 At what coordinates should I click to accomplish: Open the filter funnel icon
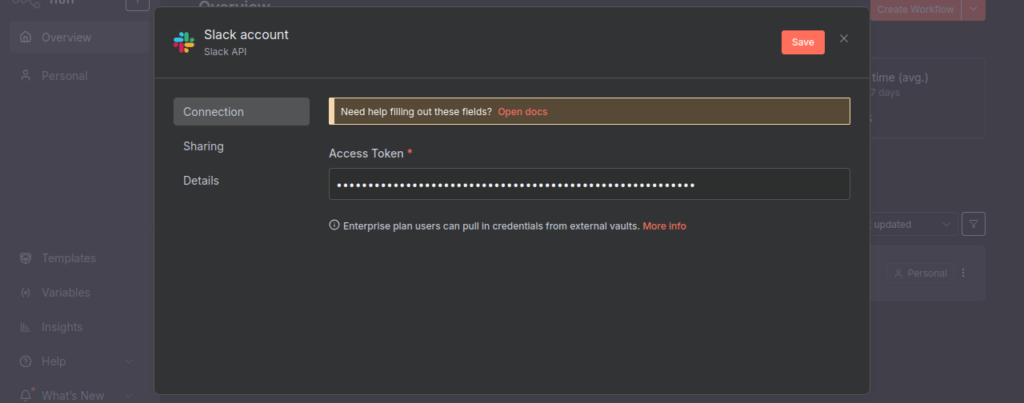click(973, 224)
